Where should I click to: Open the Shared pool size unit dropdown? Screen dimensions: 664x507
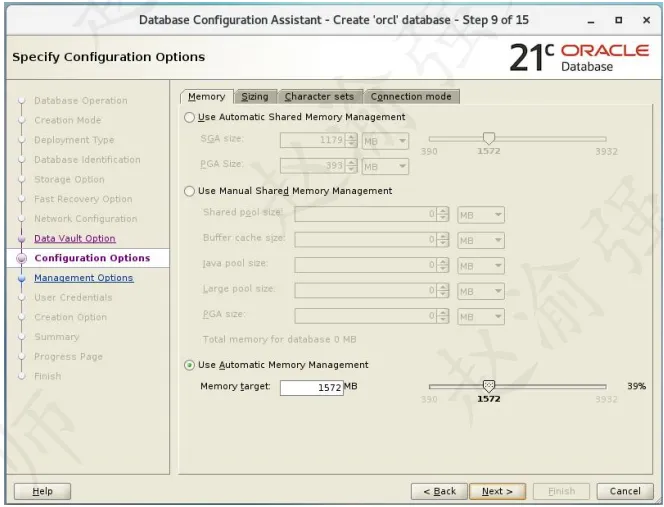tap(481, 215)
